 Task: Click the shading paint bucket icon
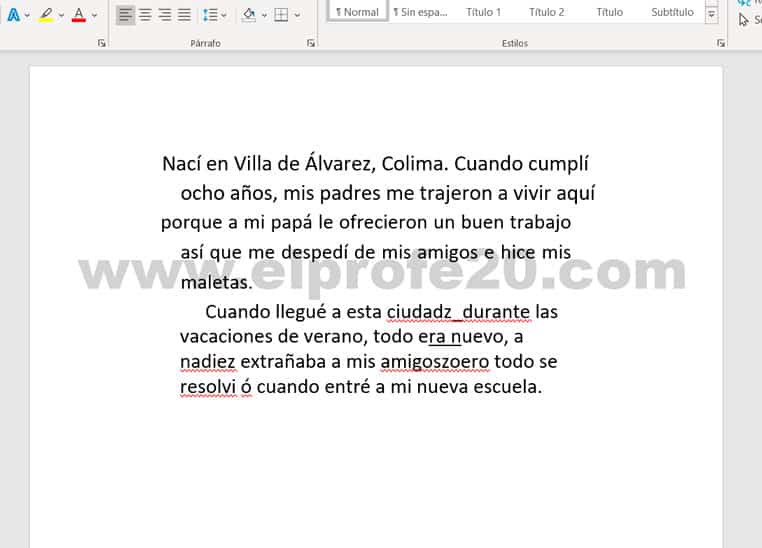pos(248,15)
